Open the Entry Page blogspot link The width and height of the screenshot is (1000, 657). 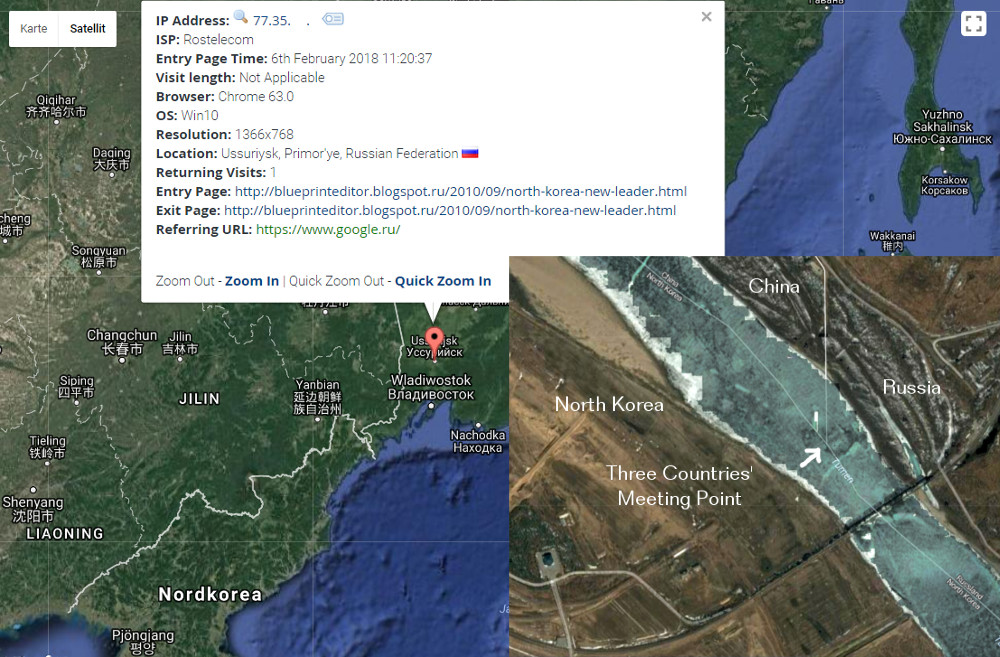point(460,191)
